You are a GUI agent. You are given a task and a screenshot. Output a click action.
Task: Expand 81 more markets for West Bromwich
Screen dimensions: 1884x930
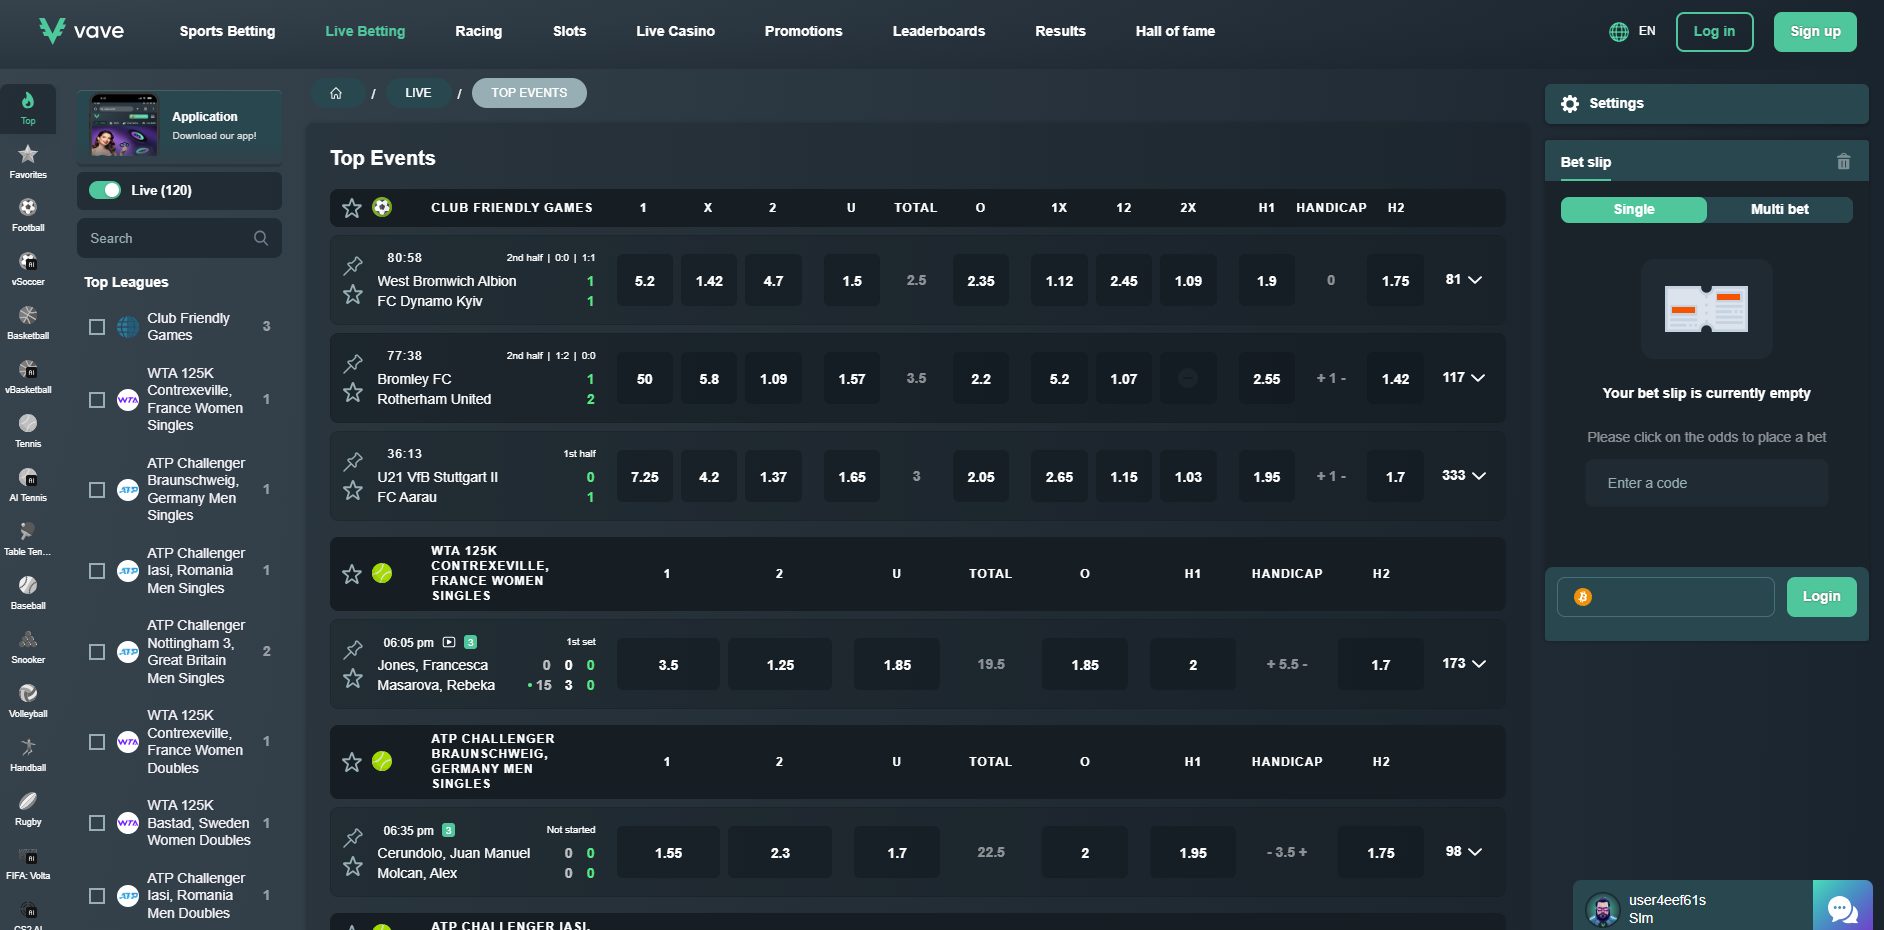1463,280
